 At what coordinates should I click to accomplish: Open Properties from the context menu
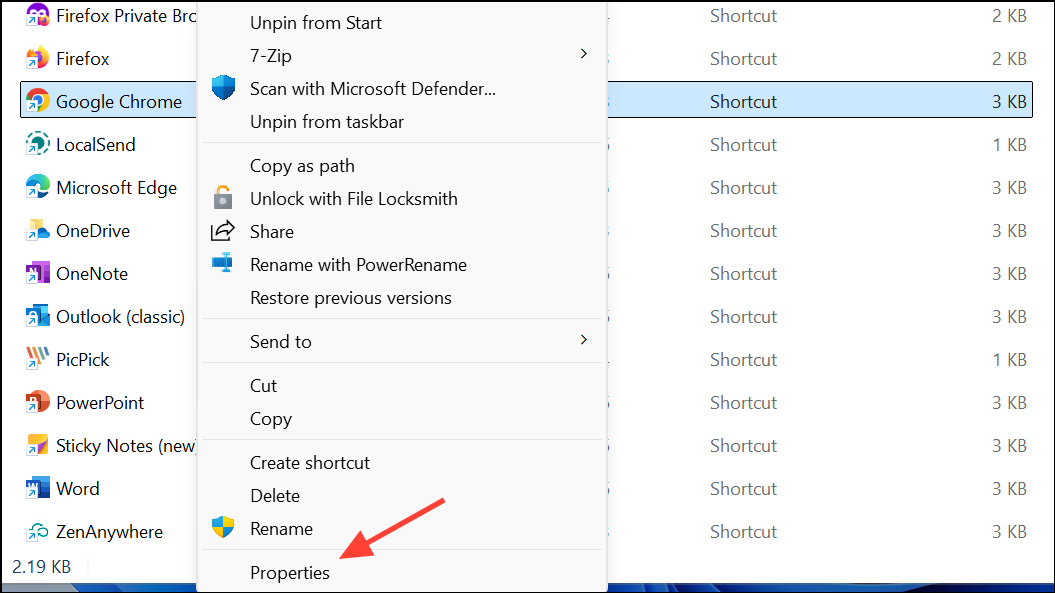[290, 573]
